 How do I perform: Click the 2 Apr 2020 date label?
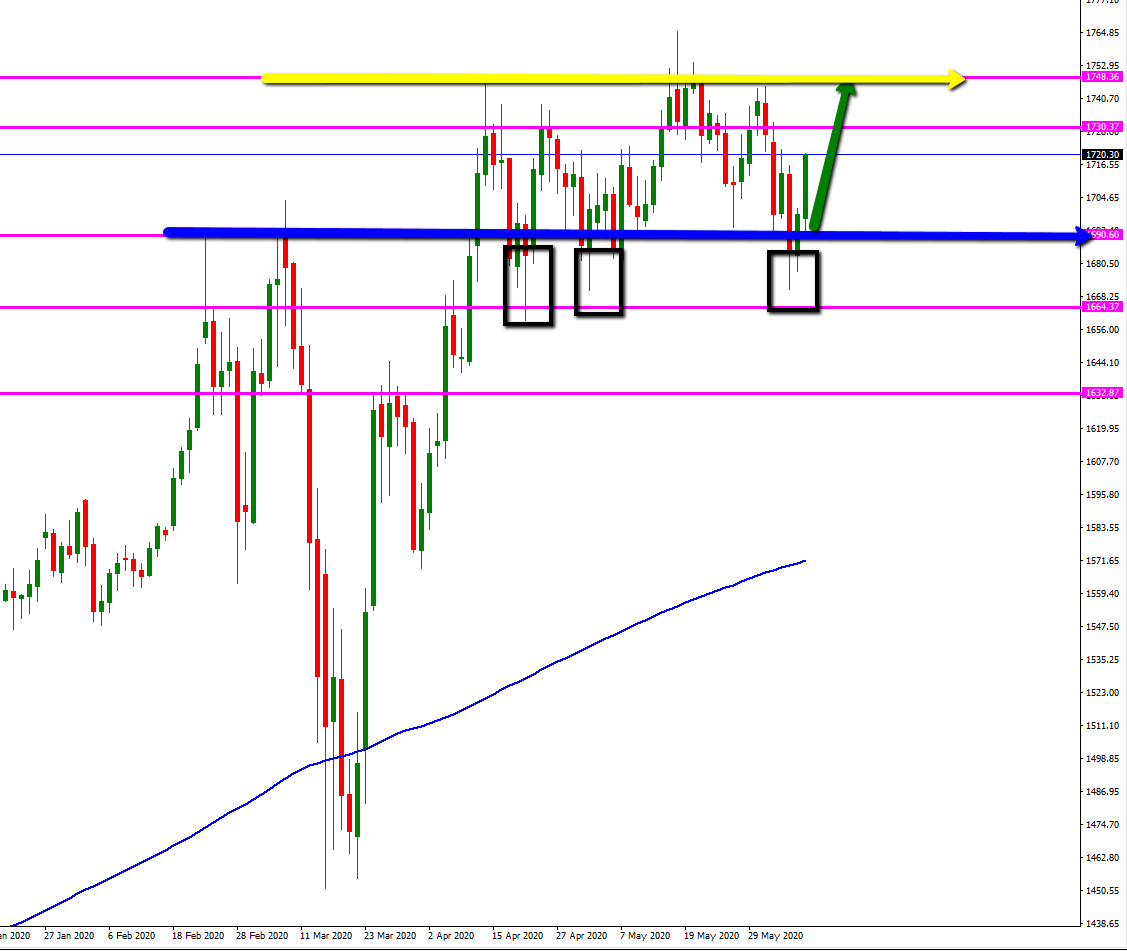[451, 936]
